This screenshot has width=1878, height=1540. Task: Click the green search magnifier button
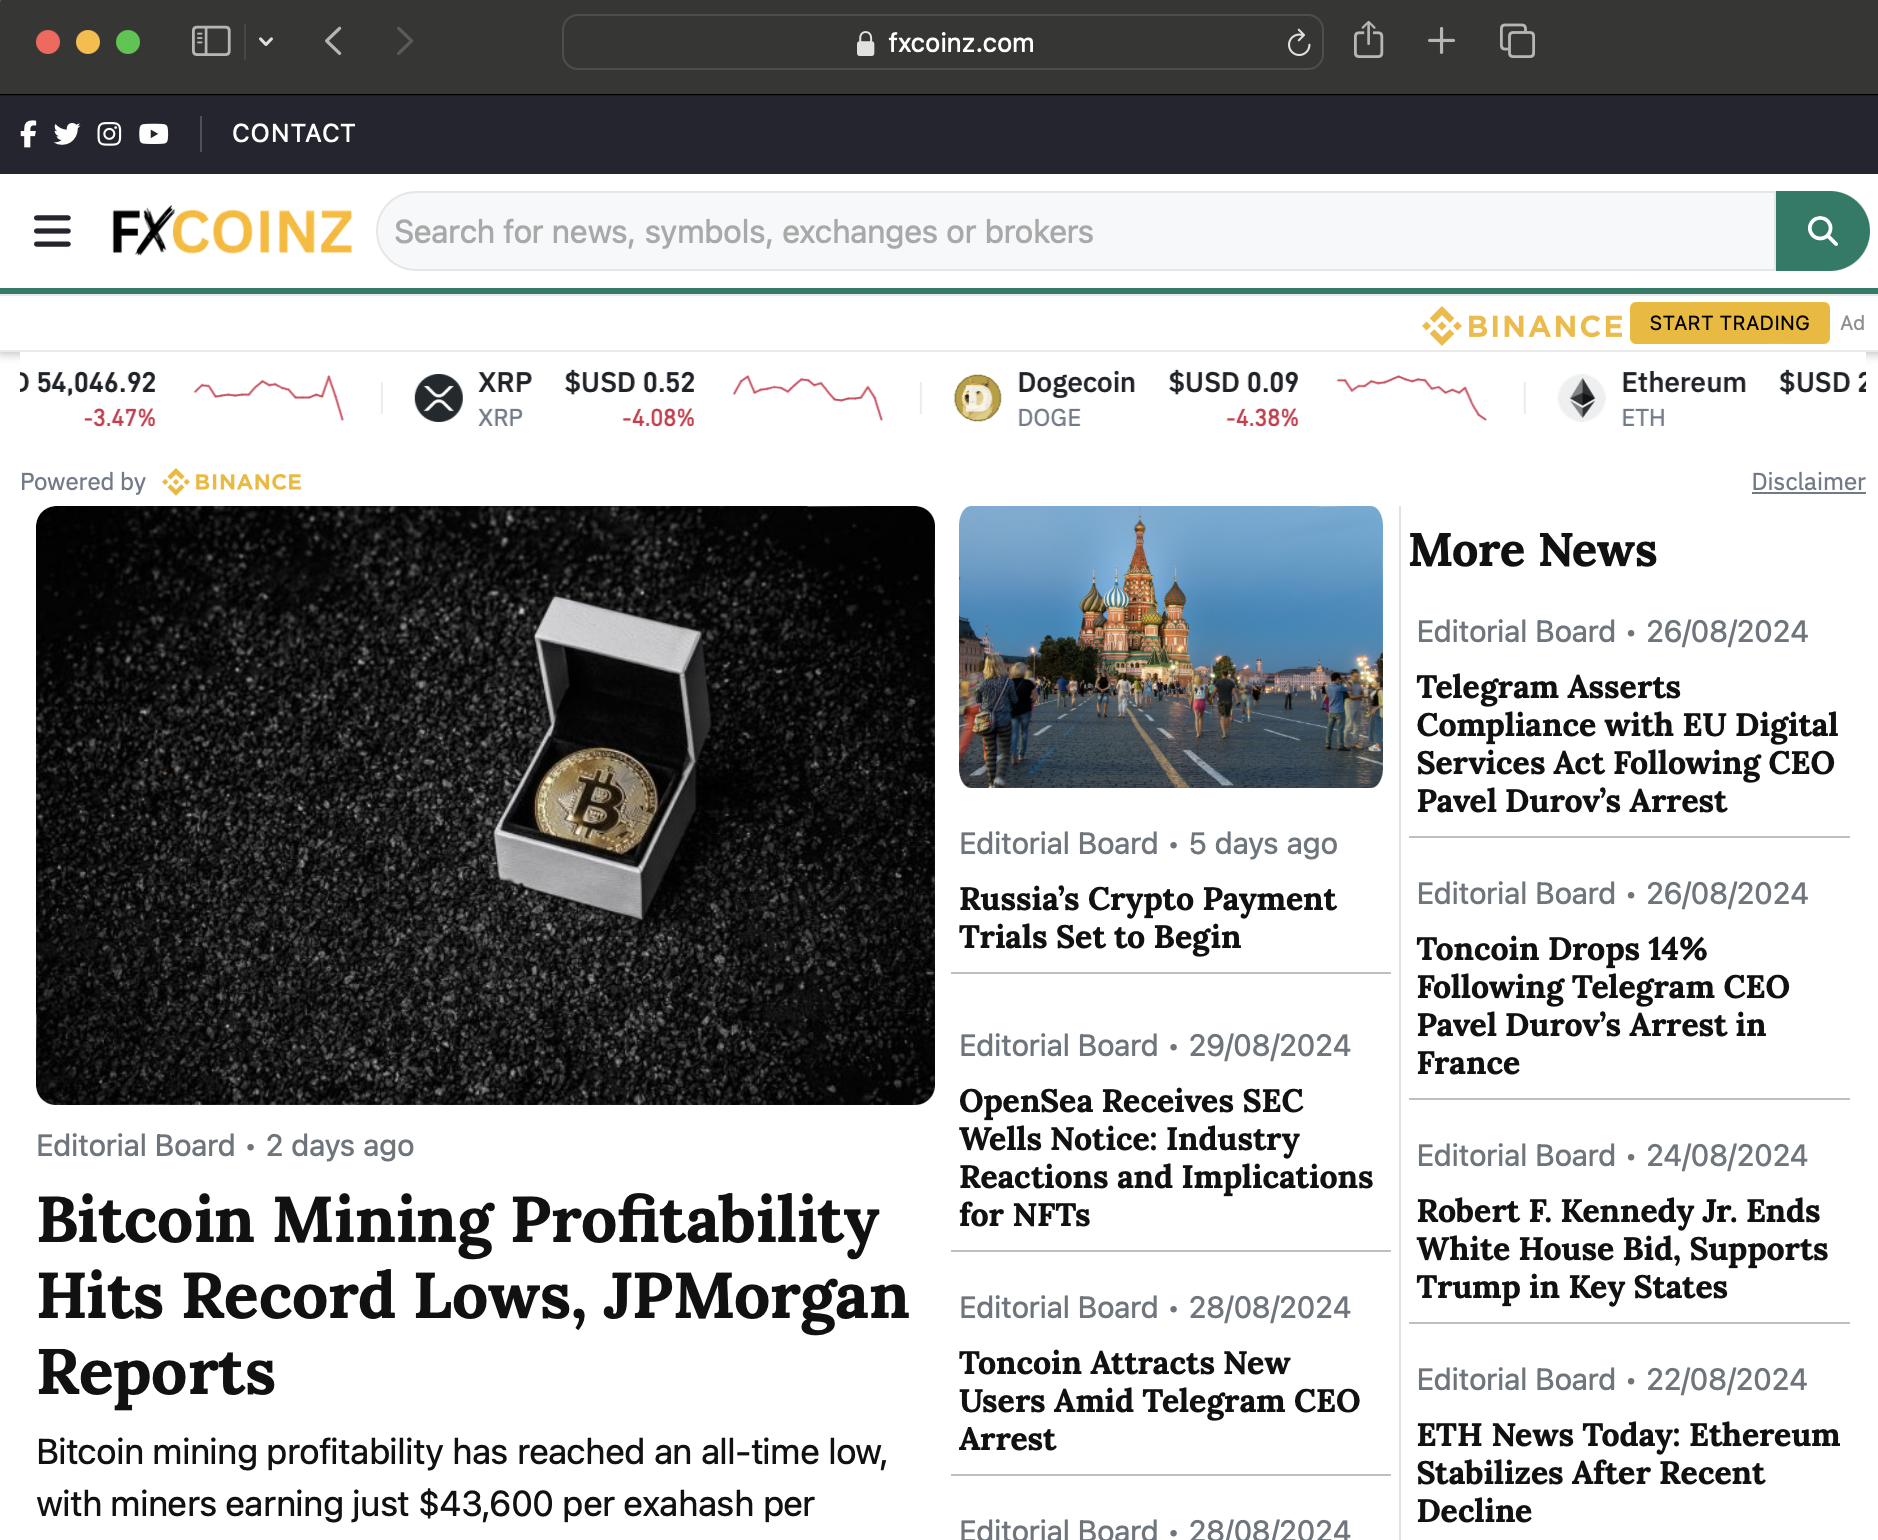(1822, 231)
